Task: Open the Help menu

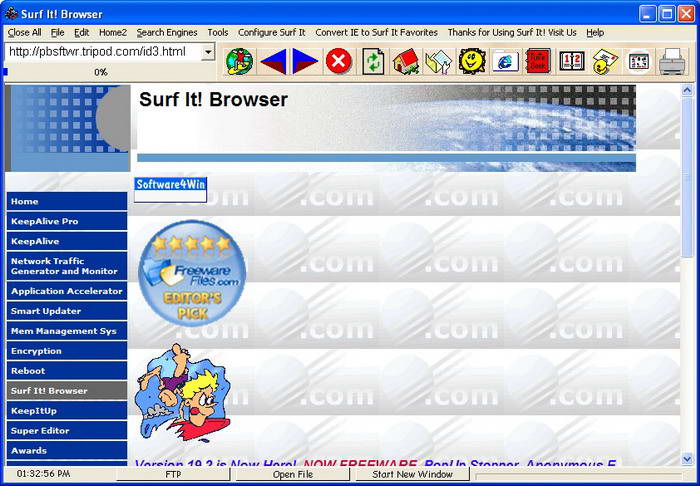Action: (x=595, y=33)
